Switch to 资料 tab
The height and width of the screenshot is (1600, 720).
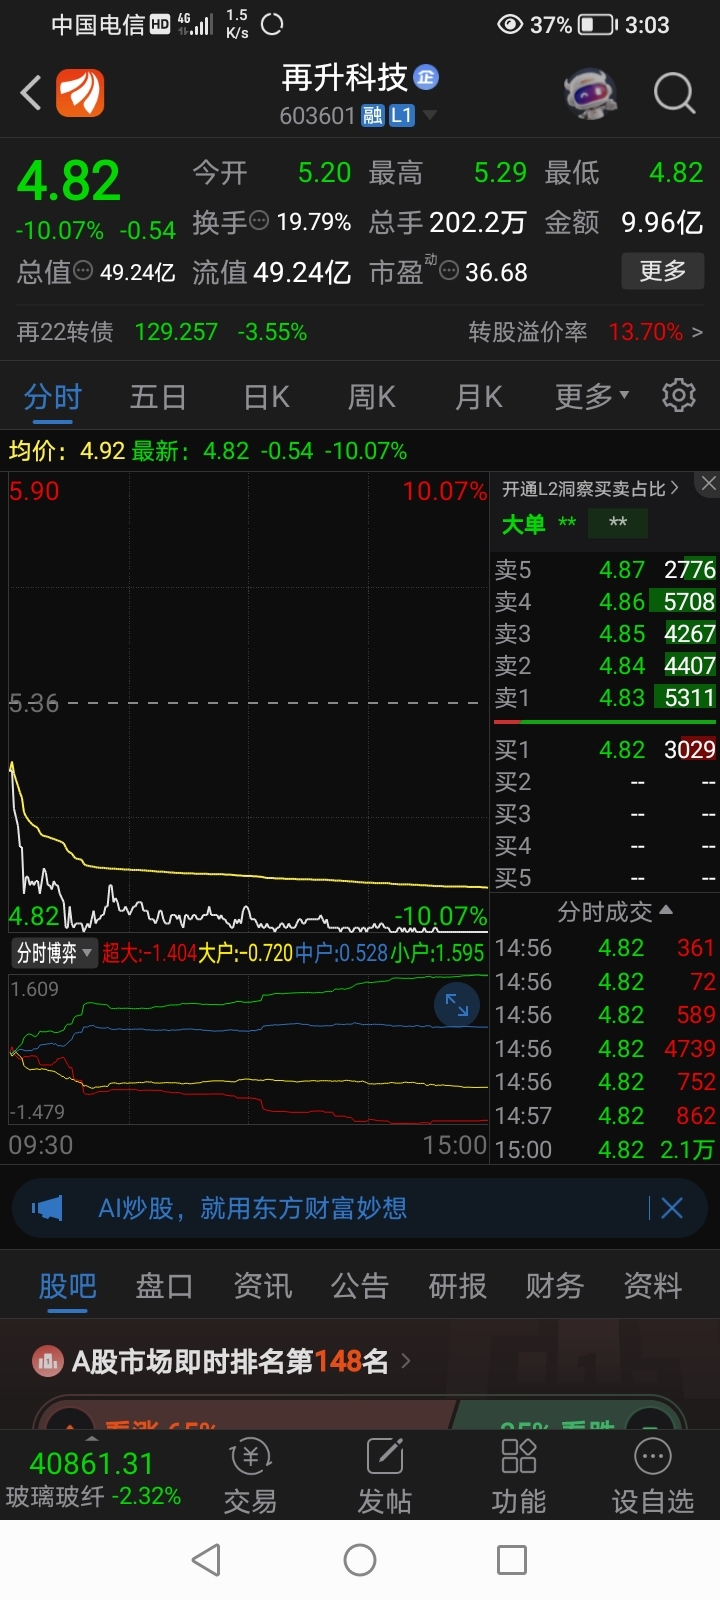point(653,1285)
